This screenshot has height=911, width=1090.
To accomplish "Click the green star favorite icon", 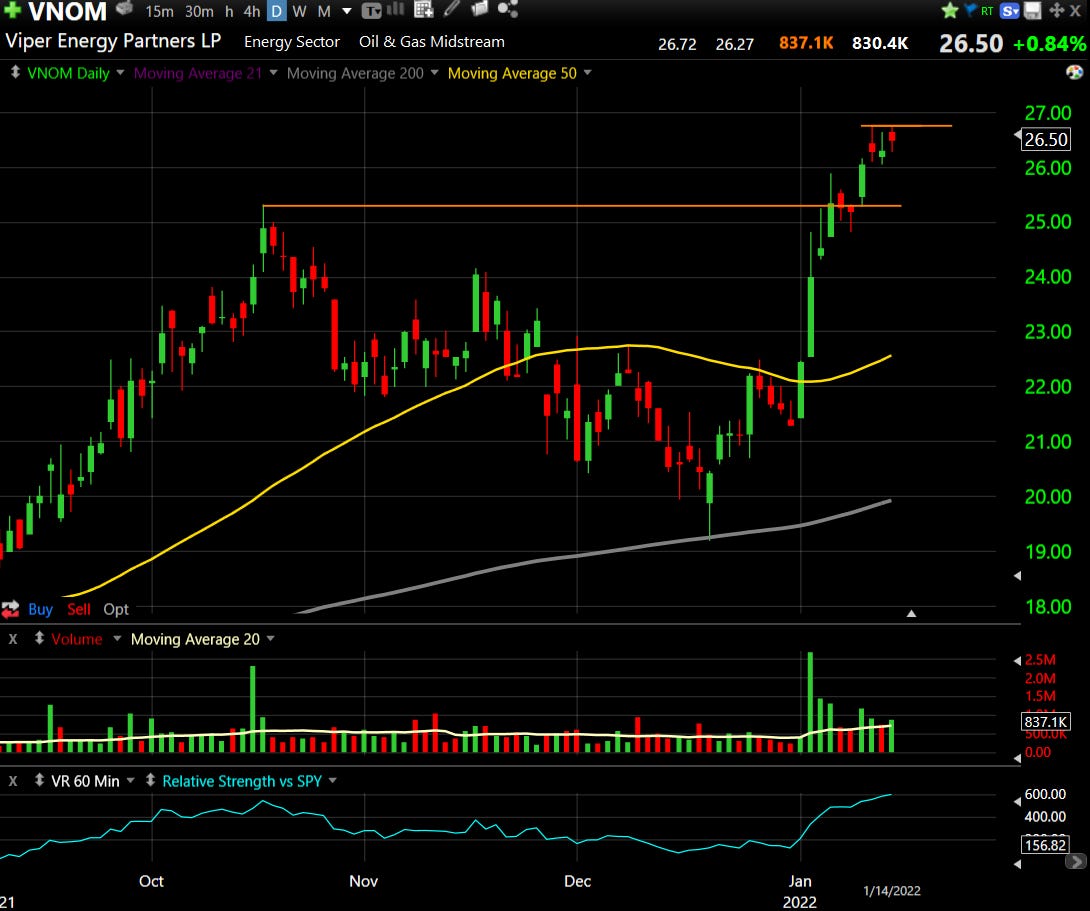I will click(950, 10).
